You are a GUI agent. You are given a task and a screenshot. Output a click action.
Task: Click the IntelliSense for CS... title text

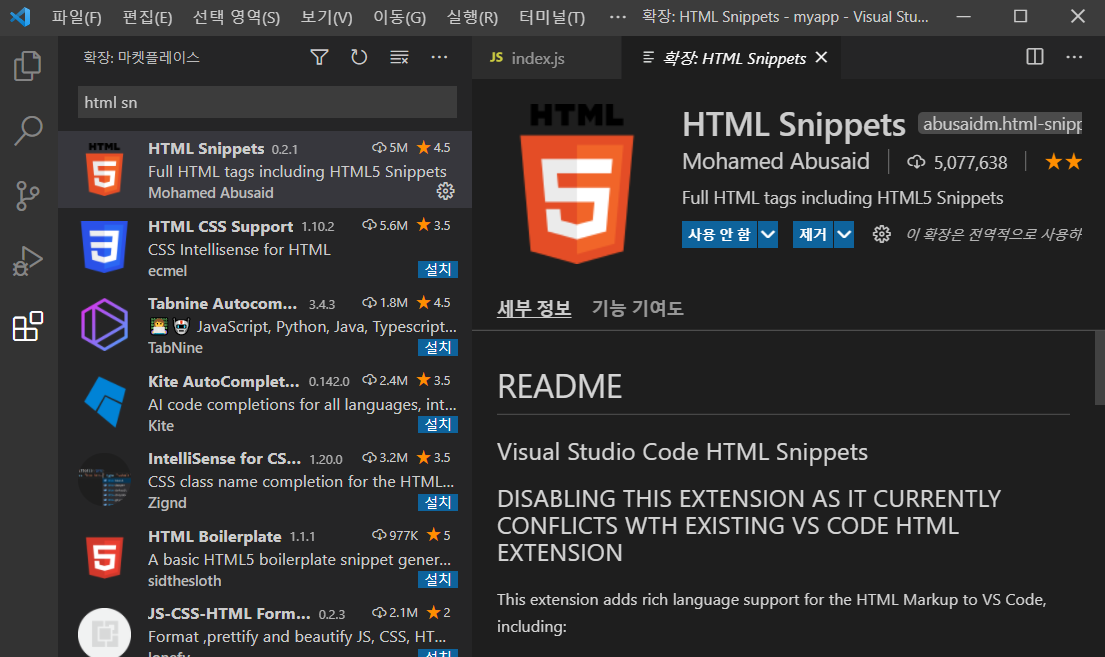point(225,459)
